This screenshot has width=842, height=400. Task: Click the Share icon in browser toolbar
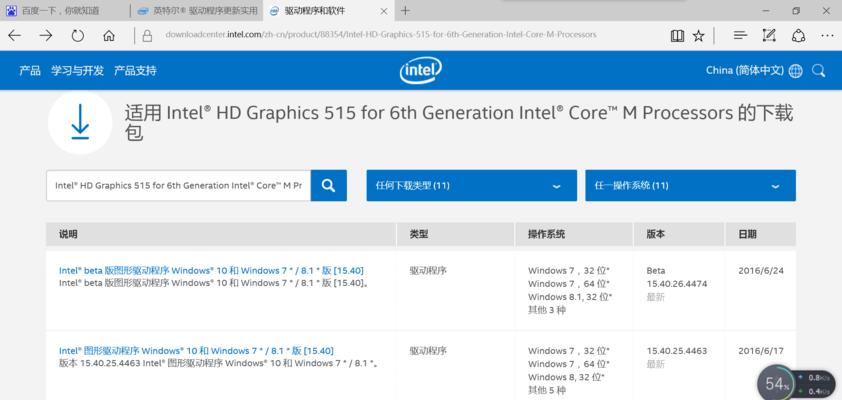(799, 35)
